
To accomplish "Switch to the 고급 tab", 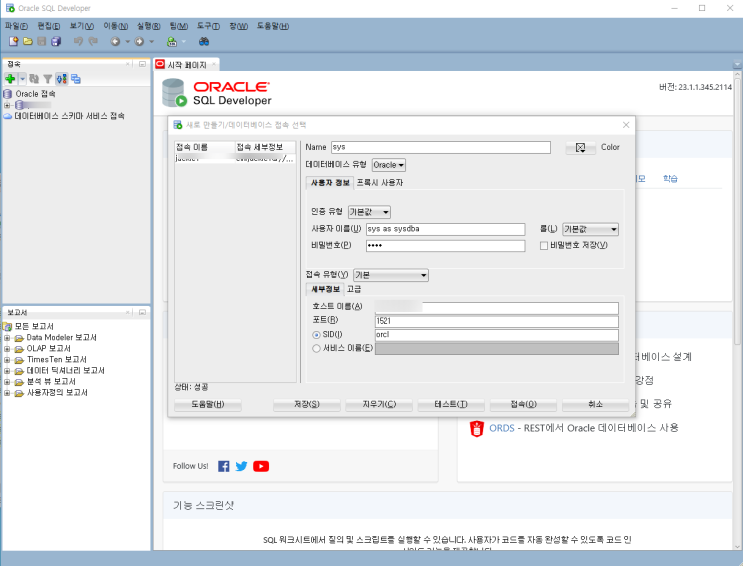I will [x=353, y=289].
